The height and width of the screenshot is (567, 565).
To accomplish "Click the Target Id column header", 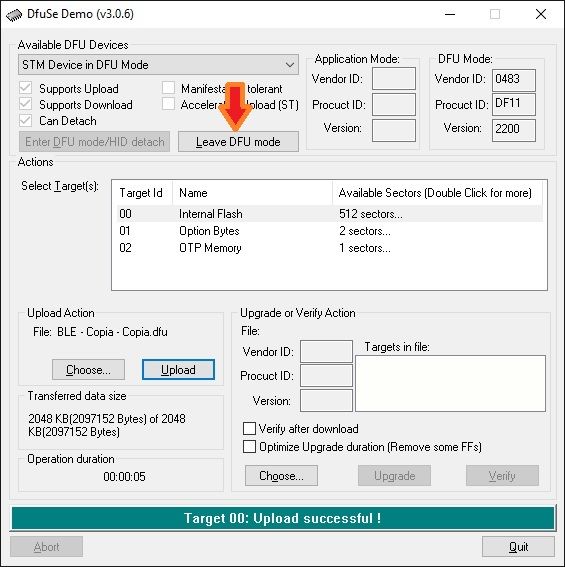I will [x=142, y=193].
